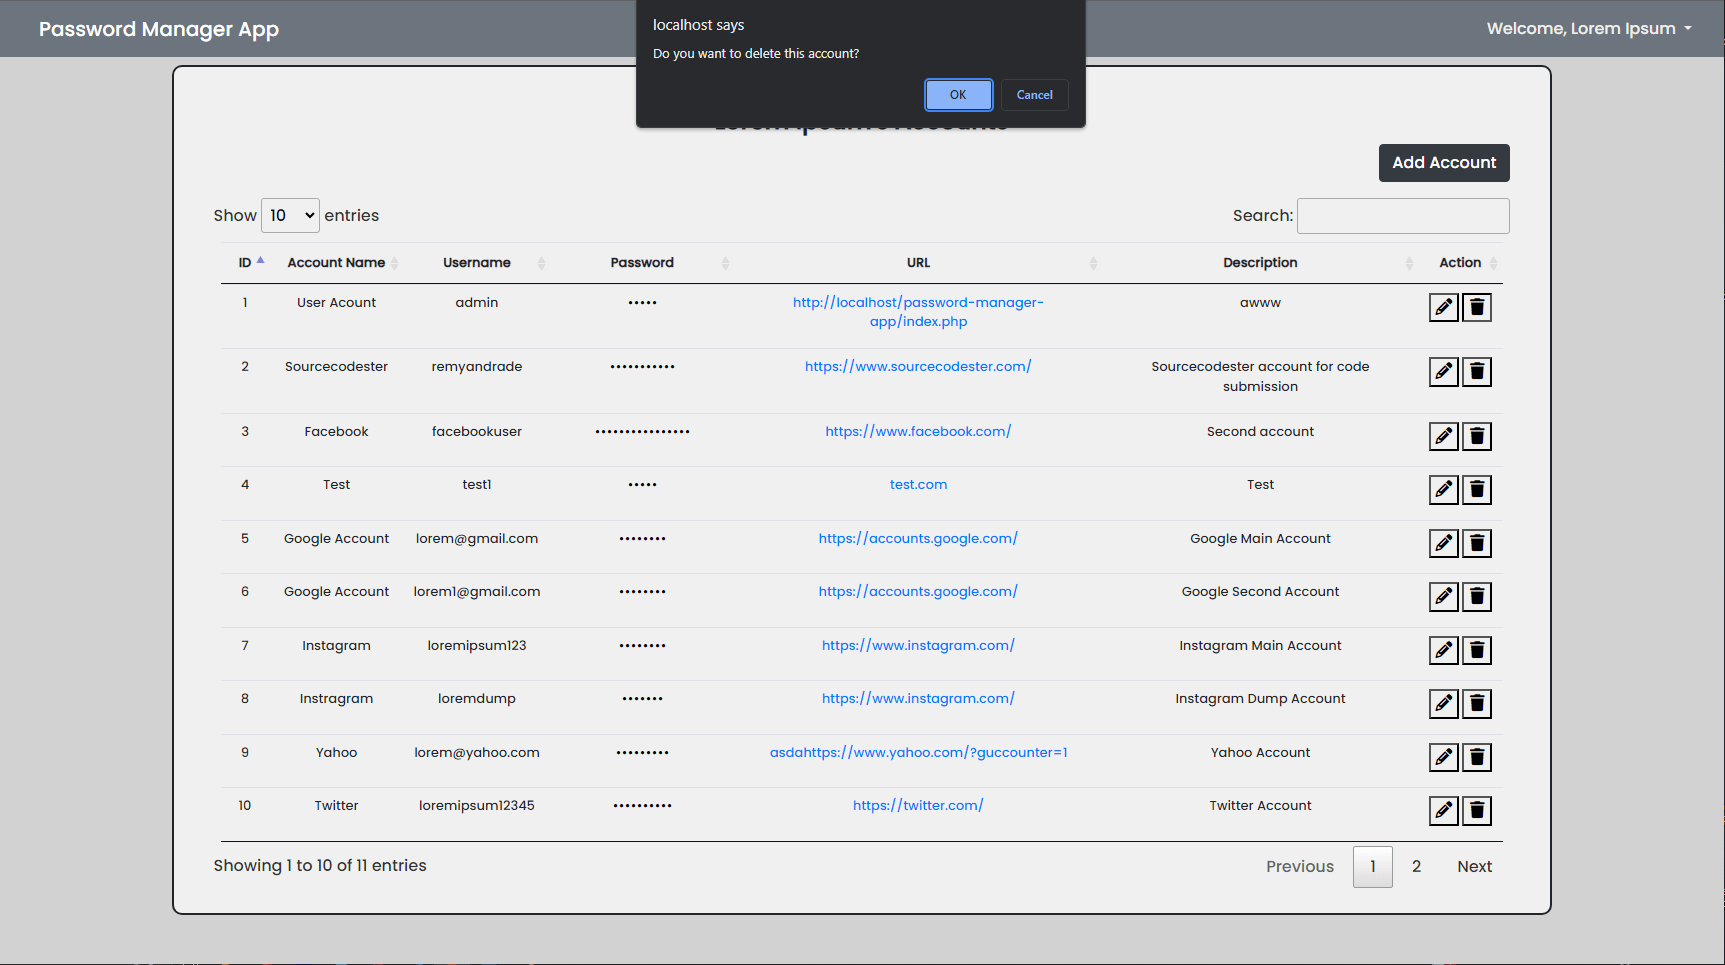Image resolution: width=1725 pixels, height=965 pixels.
Task: Cancel the delete confirmation dialog
Action: click(1035, 95)
